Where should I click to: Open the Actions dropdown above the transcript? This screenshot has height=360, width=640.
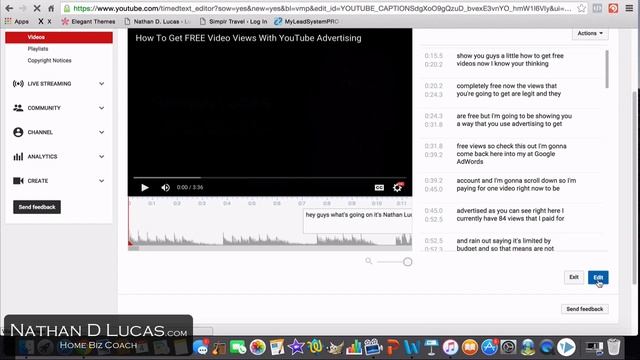click(590, 33)
